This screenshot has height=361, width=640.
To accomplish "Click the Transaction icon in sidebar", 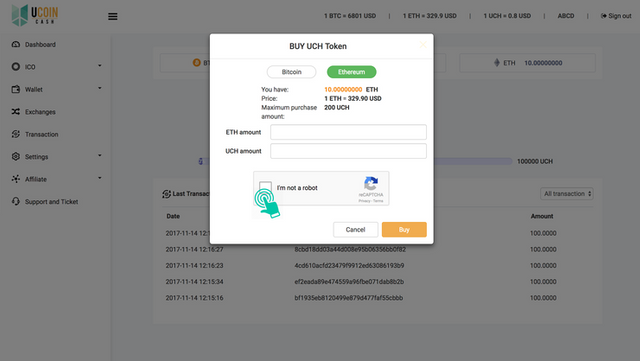I will [16, 134].
